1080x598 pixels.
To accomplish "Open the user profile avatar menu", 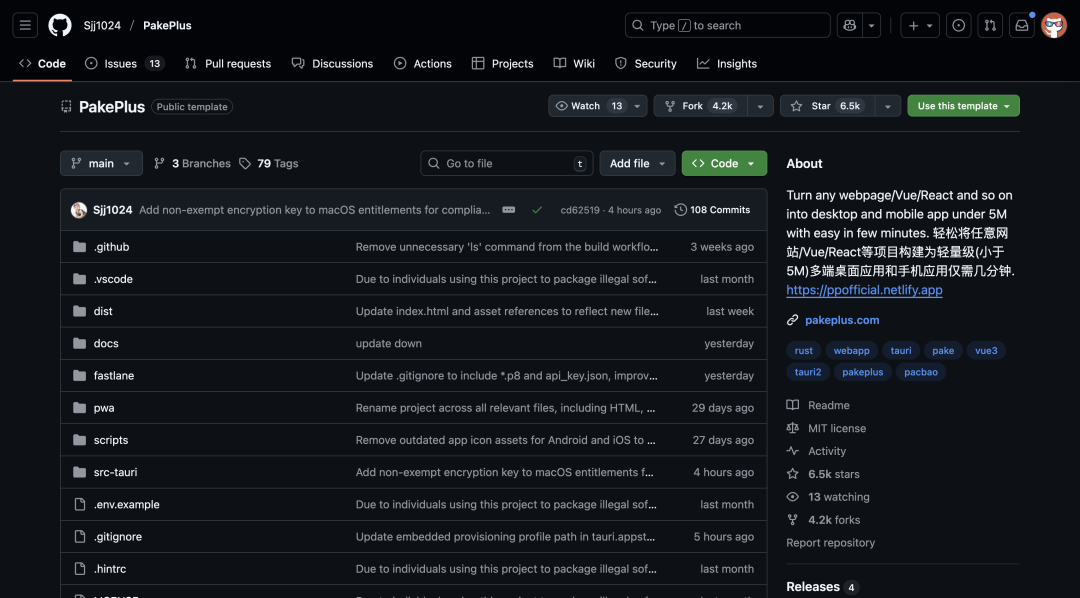I will [x=1054, y=25].
